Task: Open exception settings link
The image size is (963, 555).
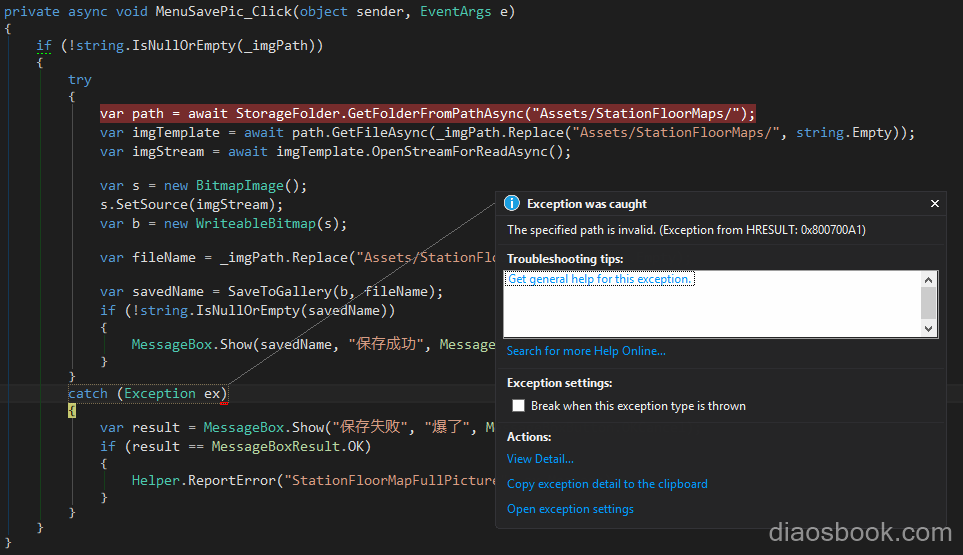Action: 570,509
